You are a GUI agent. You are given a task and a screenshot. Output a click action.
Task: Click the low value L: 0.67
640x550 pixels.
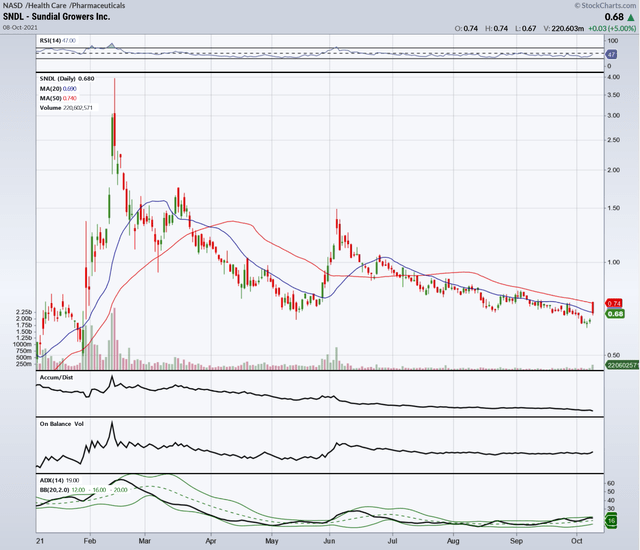point(525,29)
